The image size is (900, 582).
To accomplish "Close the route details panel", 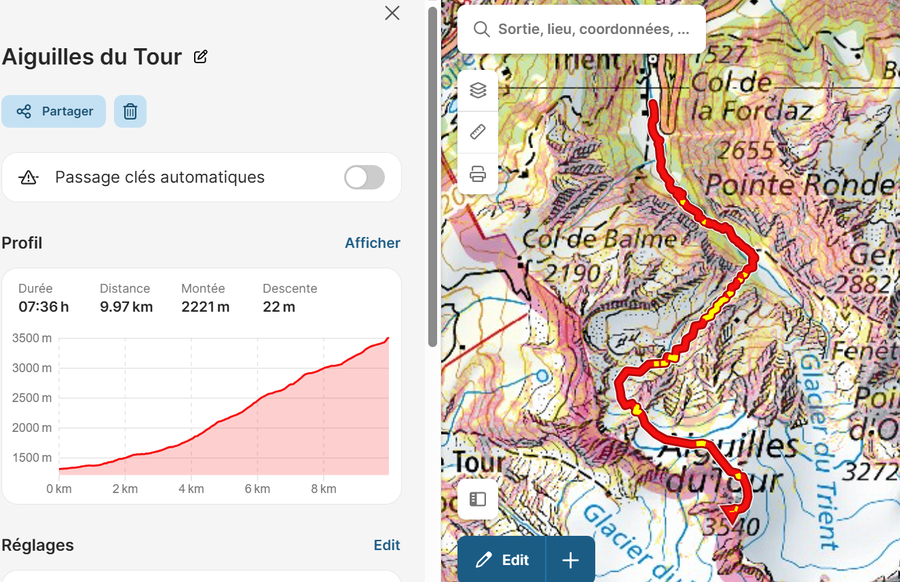I will point(392,13).
